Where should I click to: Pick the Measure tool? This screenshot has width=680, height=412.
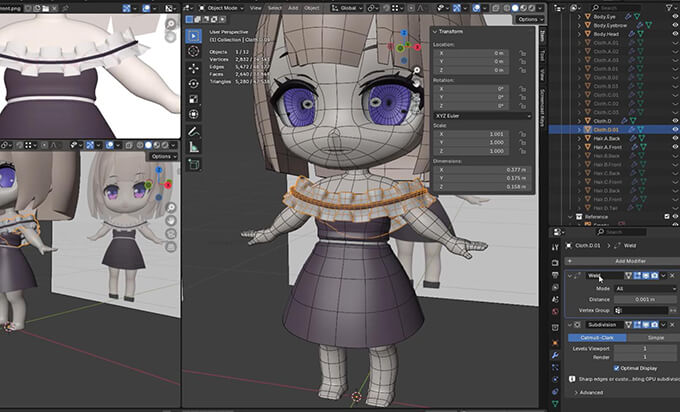193,147
